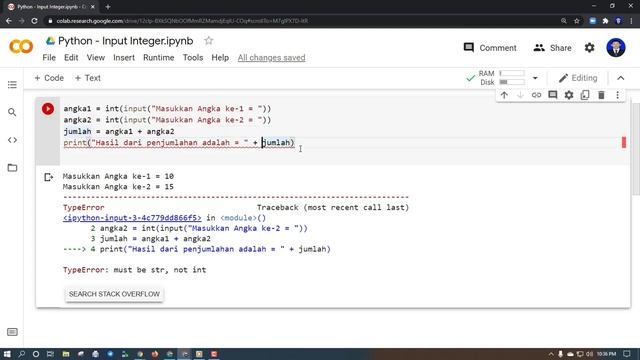
Task: Mirror cell in tab icon
Action: (585, 95)
